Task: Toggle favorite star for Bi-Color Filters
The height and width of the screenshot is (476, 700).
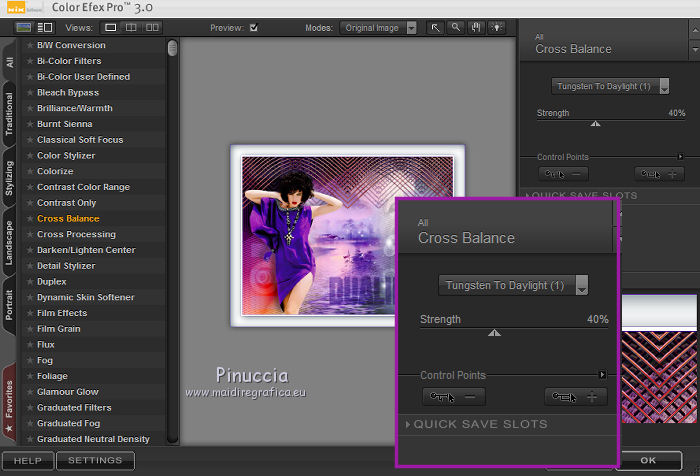Action: pyautogui.click(x=29, y=61)
